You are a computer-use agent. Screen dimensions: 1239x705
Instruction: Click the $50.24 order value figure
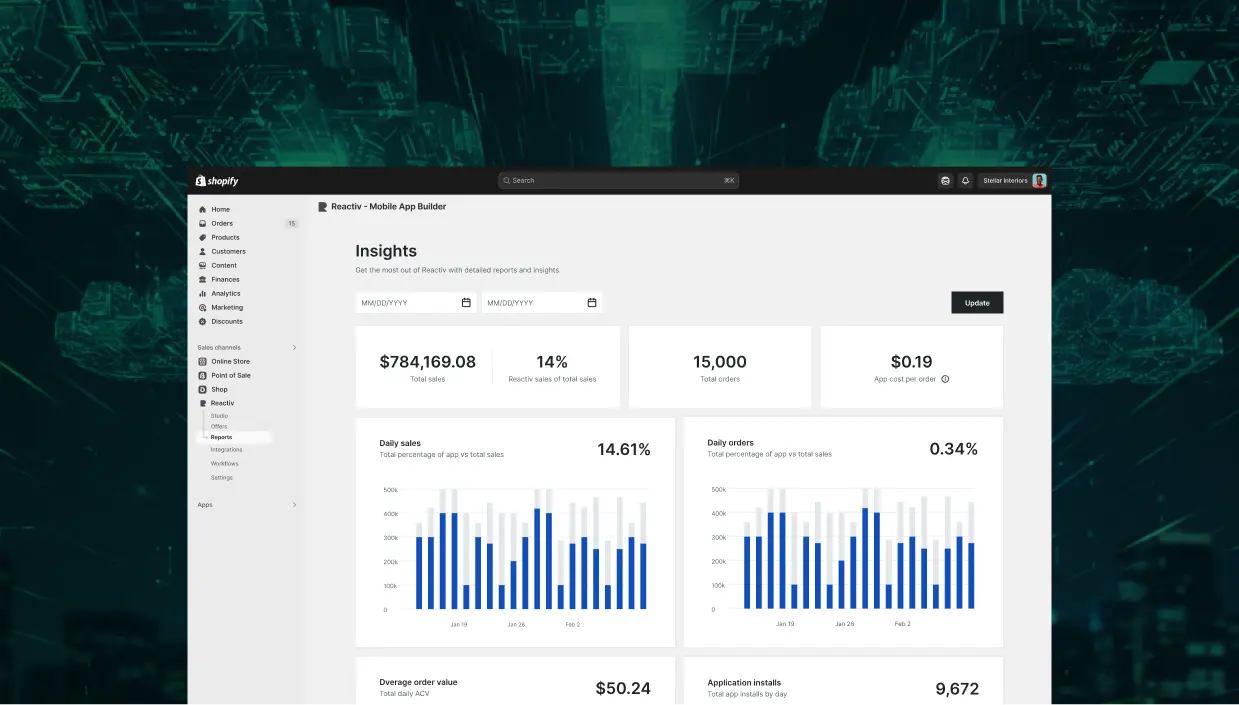623,689
